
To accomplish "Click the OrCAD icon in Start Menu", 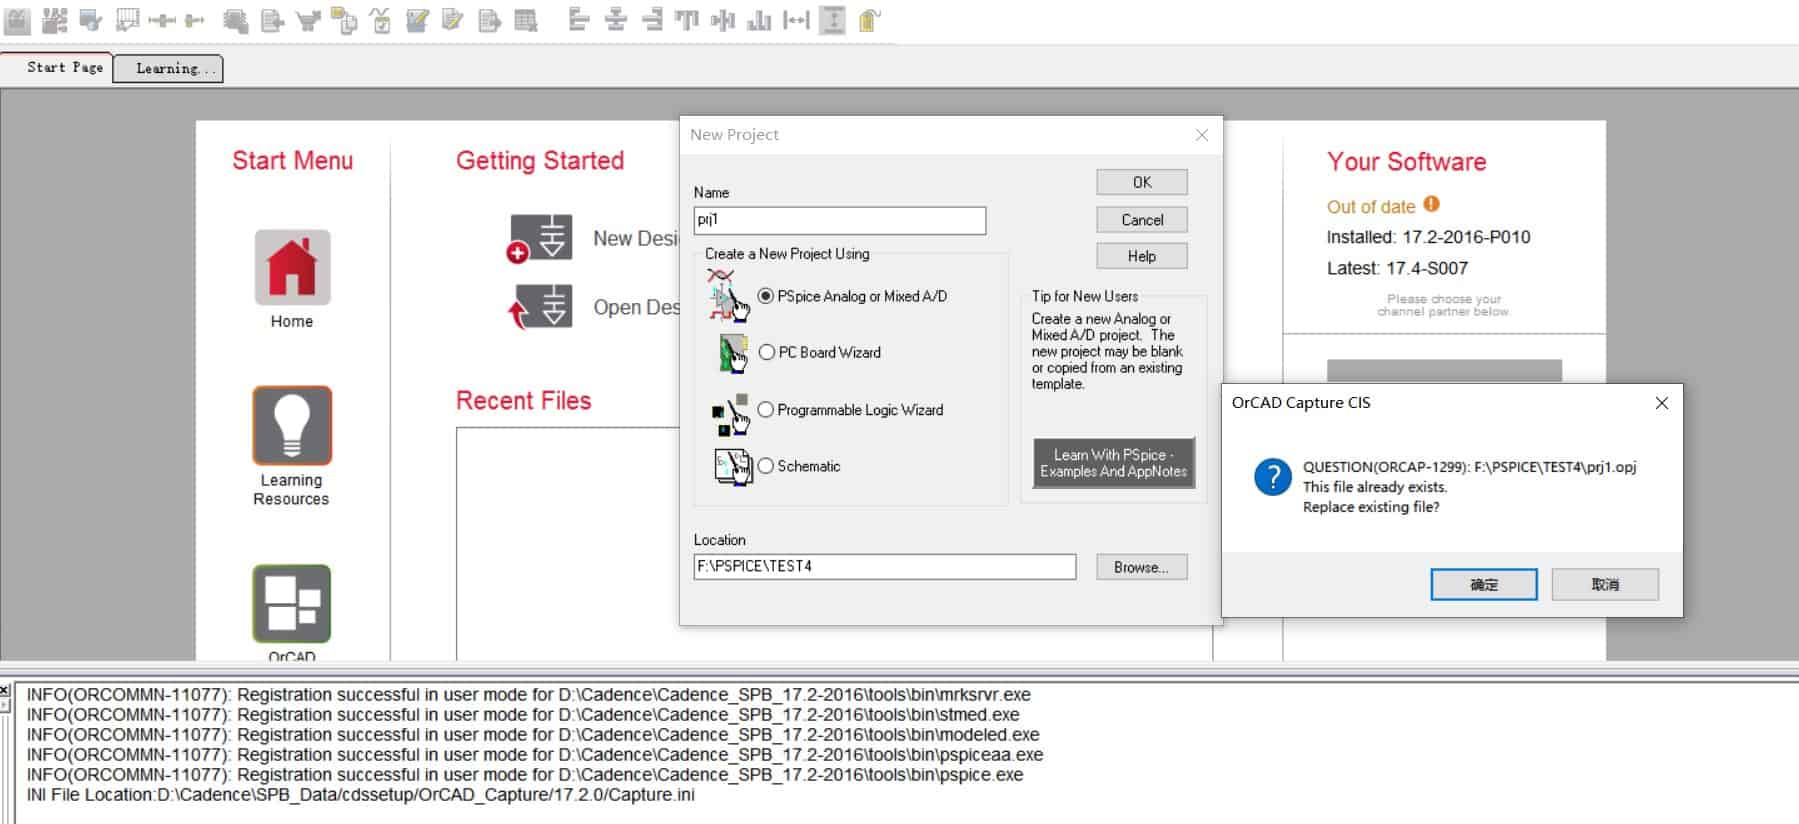I will (x=292, y=603).
